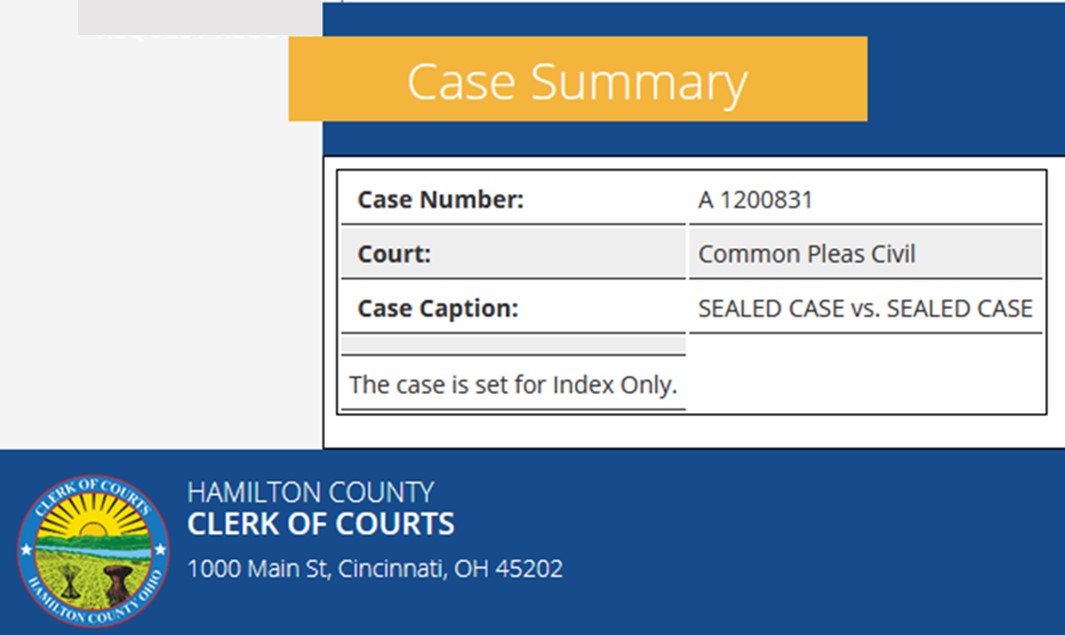Click the Index Only notice text

(512, 384)
